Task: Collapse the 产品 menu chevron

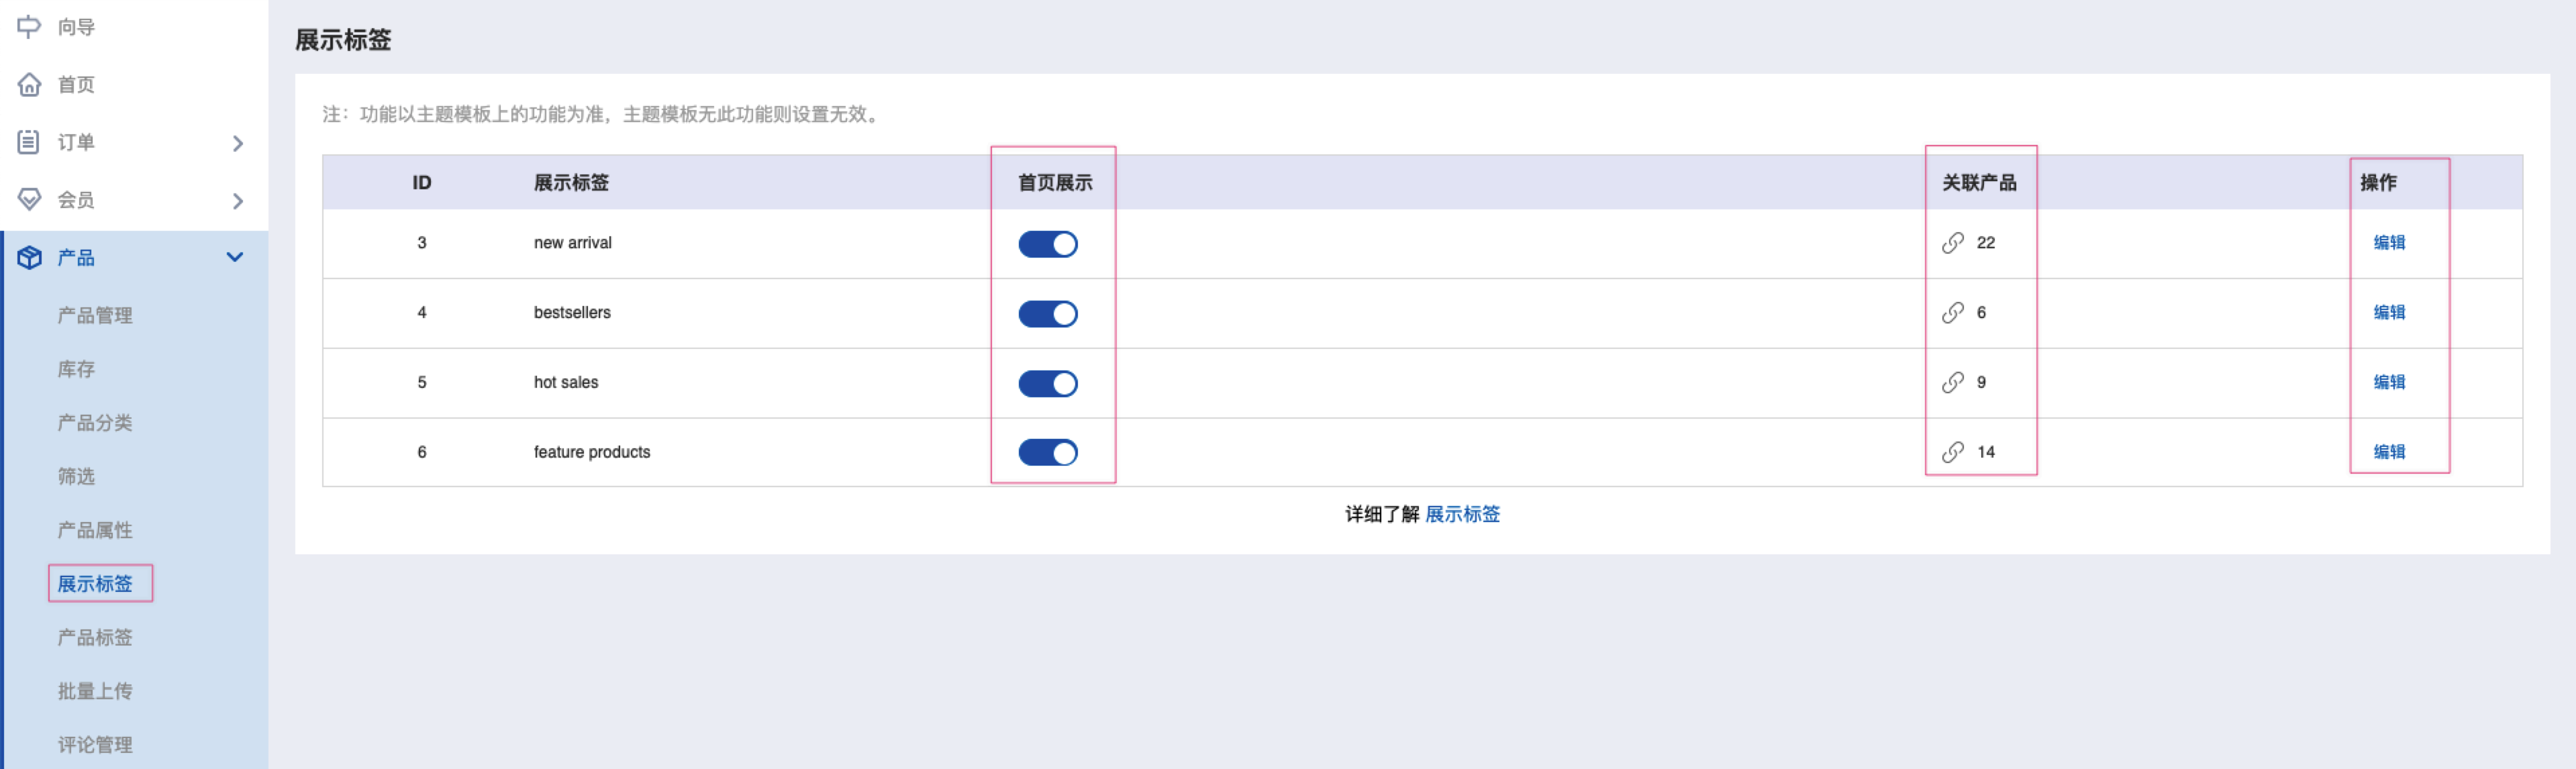Action: (235, 257)
